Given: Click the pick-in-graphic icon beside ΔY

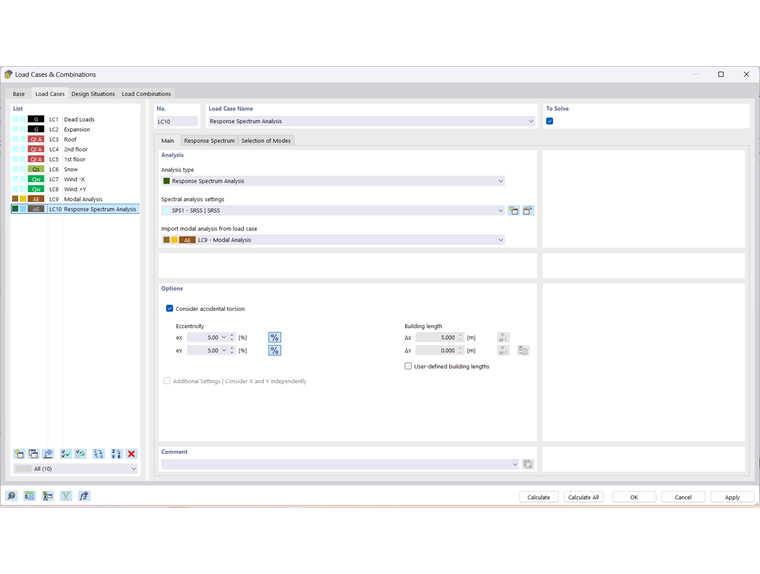Looking at the screenshot, I should 504,351.
